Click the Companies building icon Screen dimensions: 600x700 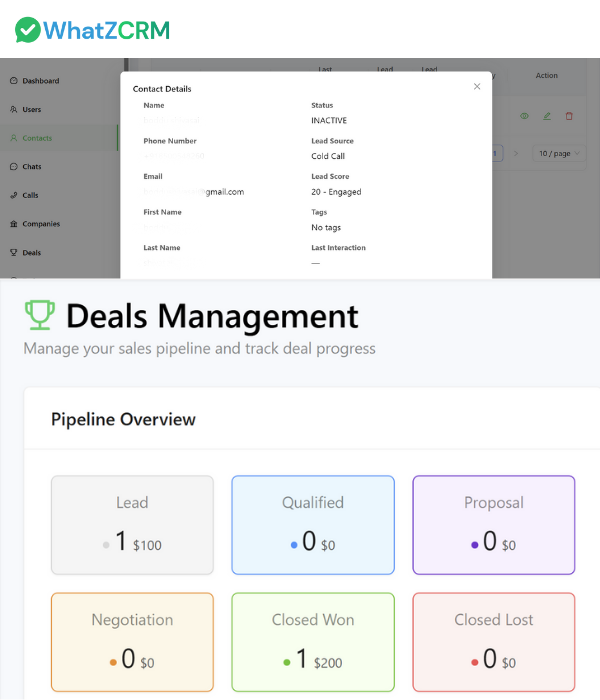tap(13, 224)
